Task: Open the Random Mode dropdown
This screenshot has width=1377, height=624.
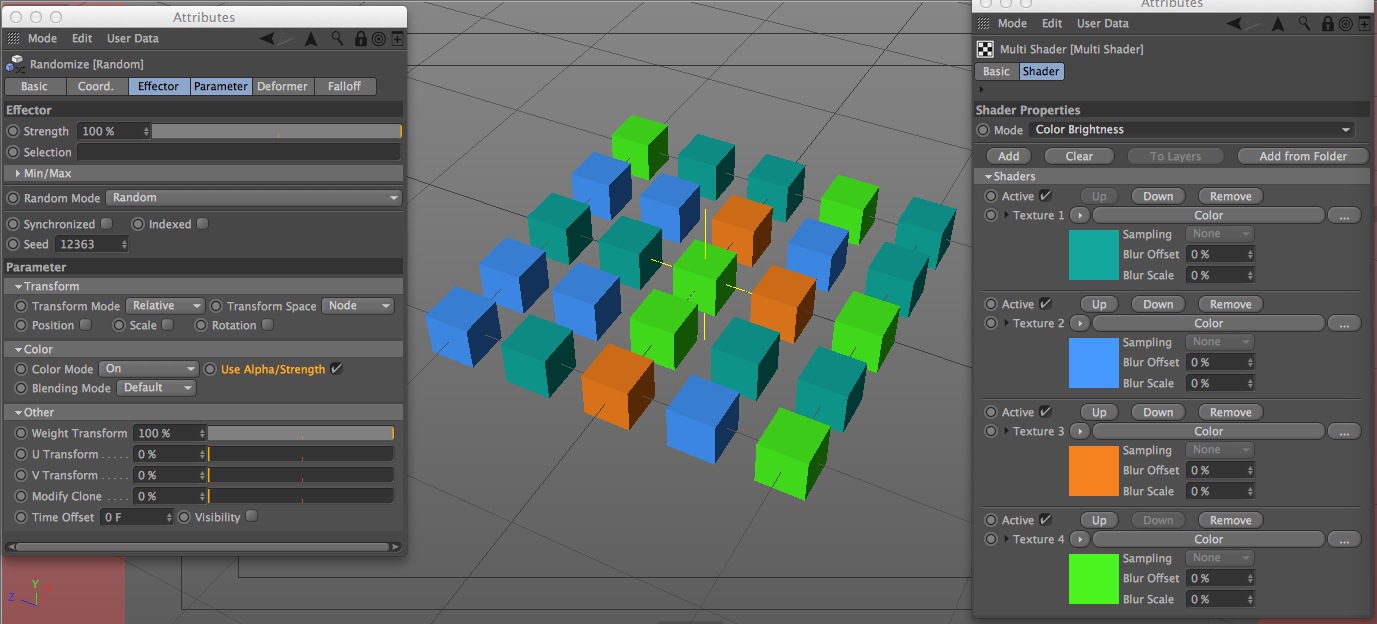Action: [x=254, y=198]
